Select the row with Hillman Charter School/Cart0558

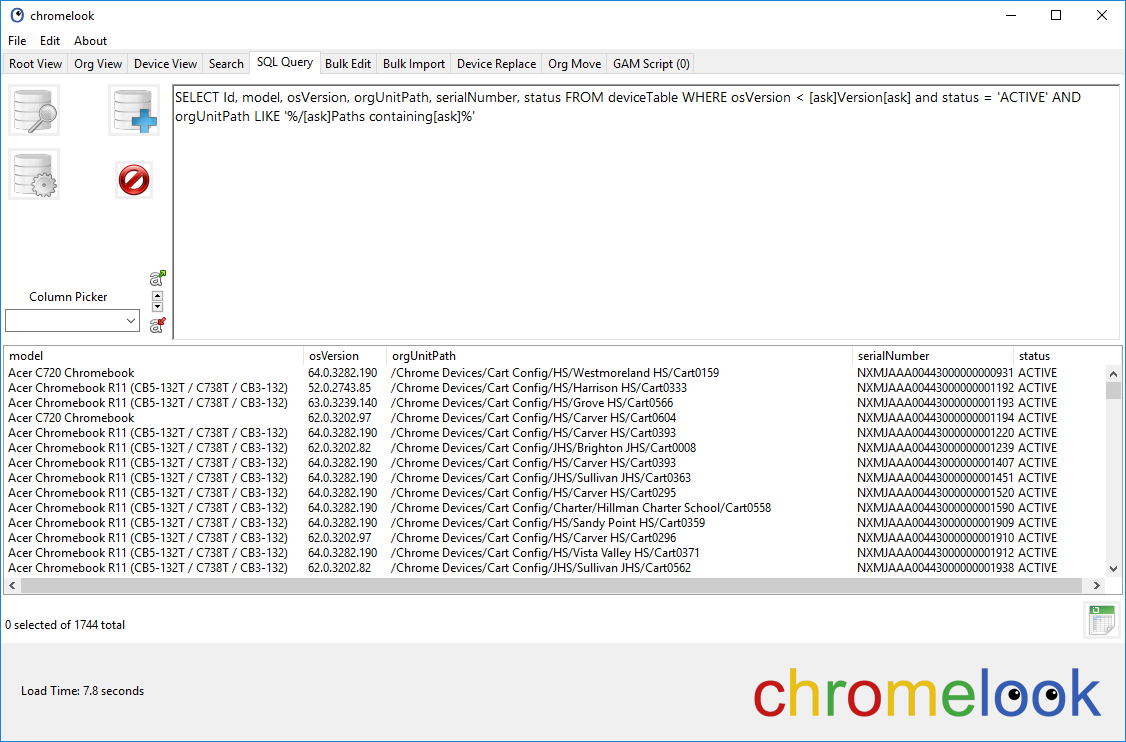555,508
